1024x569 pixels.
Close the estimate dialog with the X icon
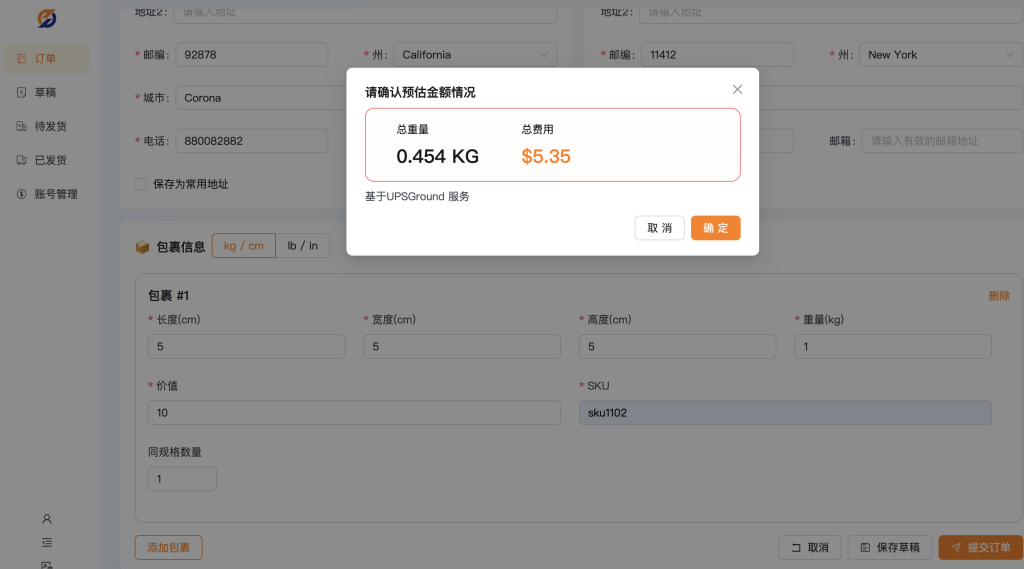737,89
